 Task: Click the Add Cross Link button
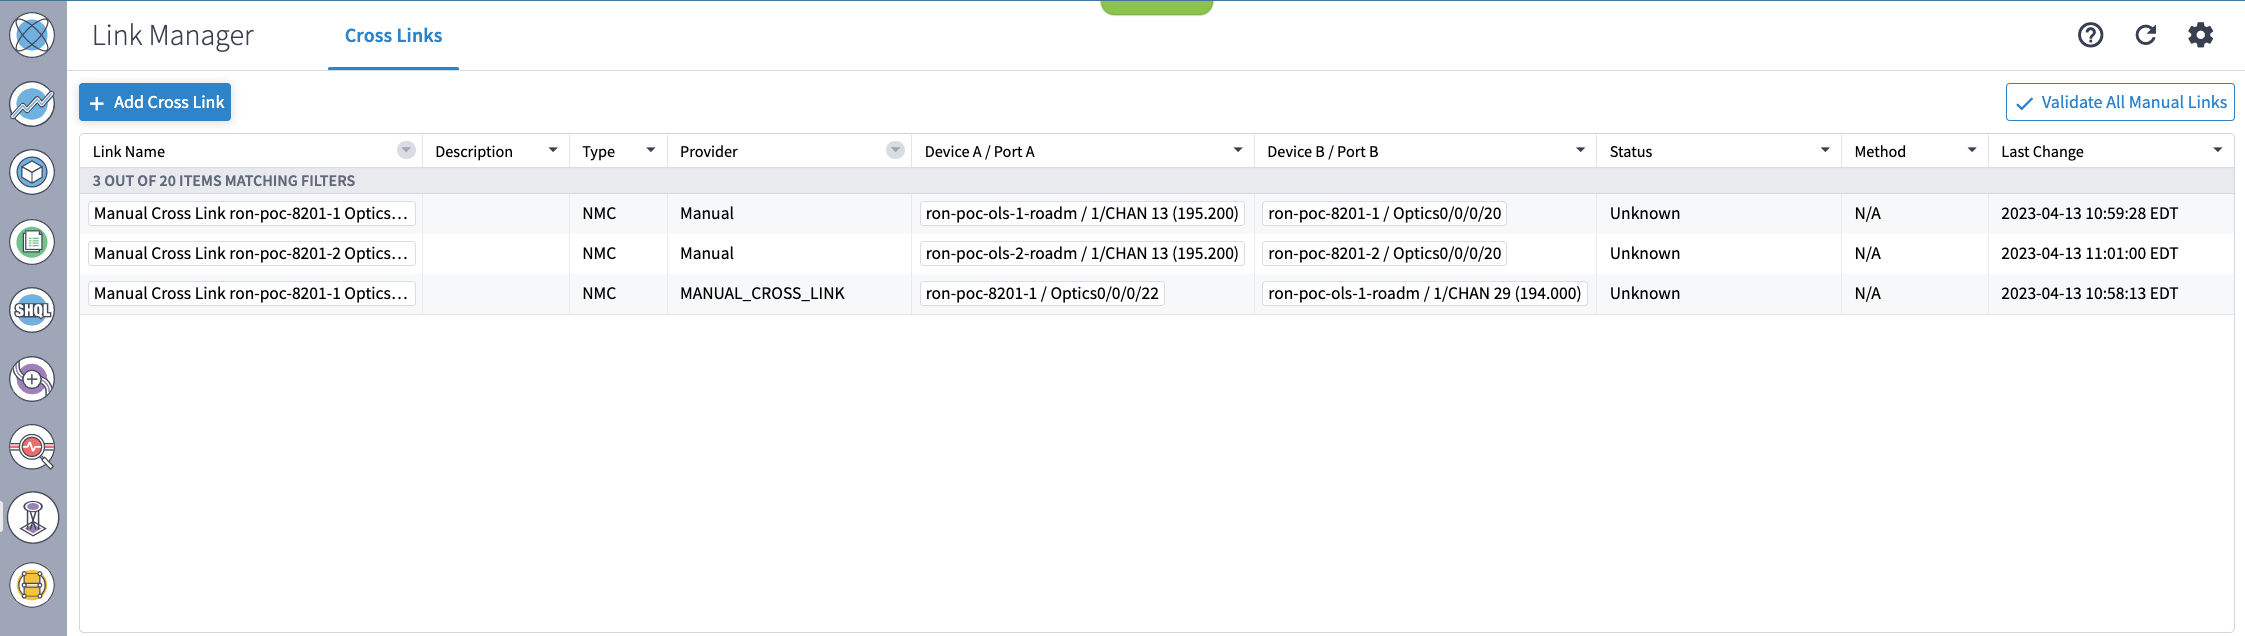155,102
